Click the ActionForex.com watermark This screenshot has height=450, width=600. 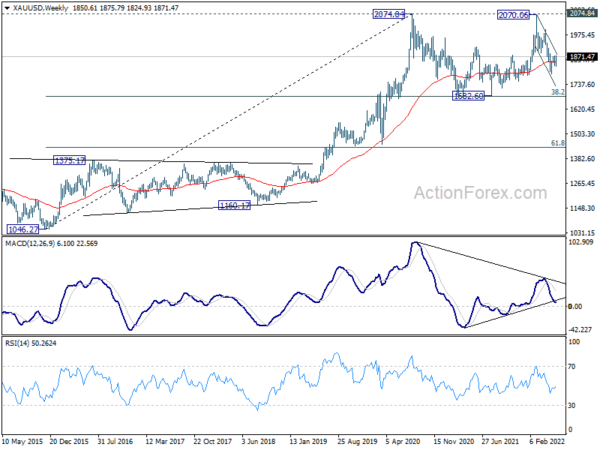(481, 193)
